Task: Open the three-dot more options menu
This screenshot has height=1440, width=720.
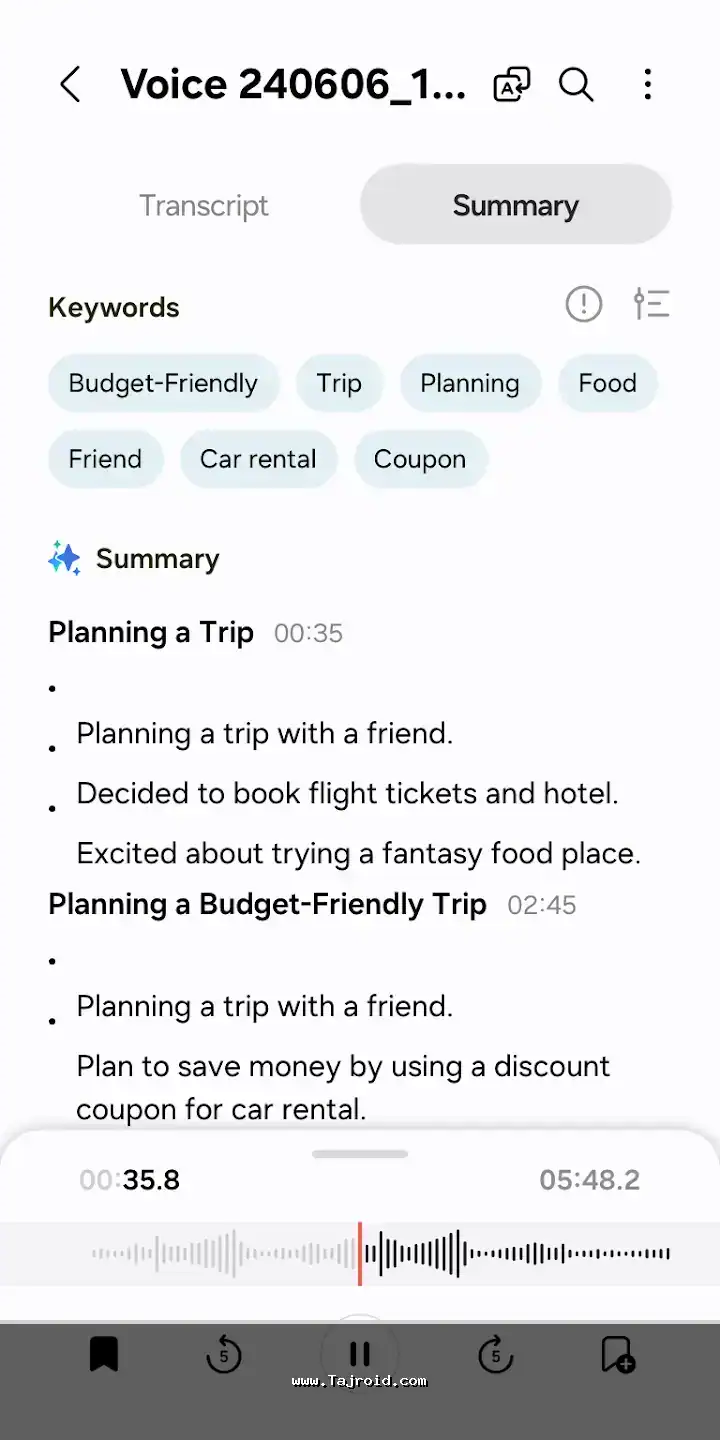Action: (x=648, y=85)
